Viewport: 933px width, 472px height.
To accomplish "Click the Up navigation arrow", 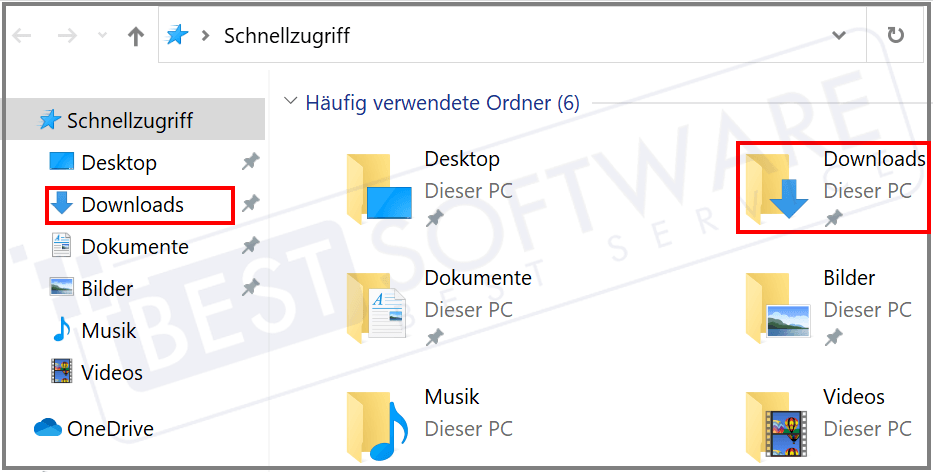I will (136, 37).
